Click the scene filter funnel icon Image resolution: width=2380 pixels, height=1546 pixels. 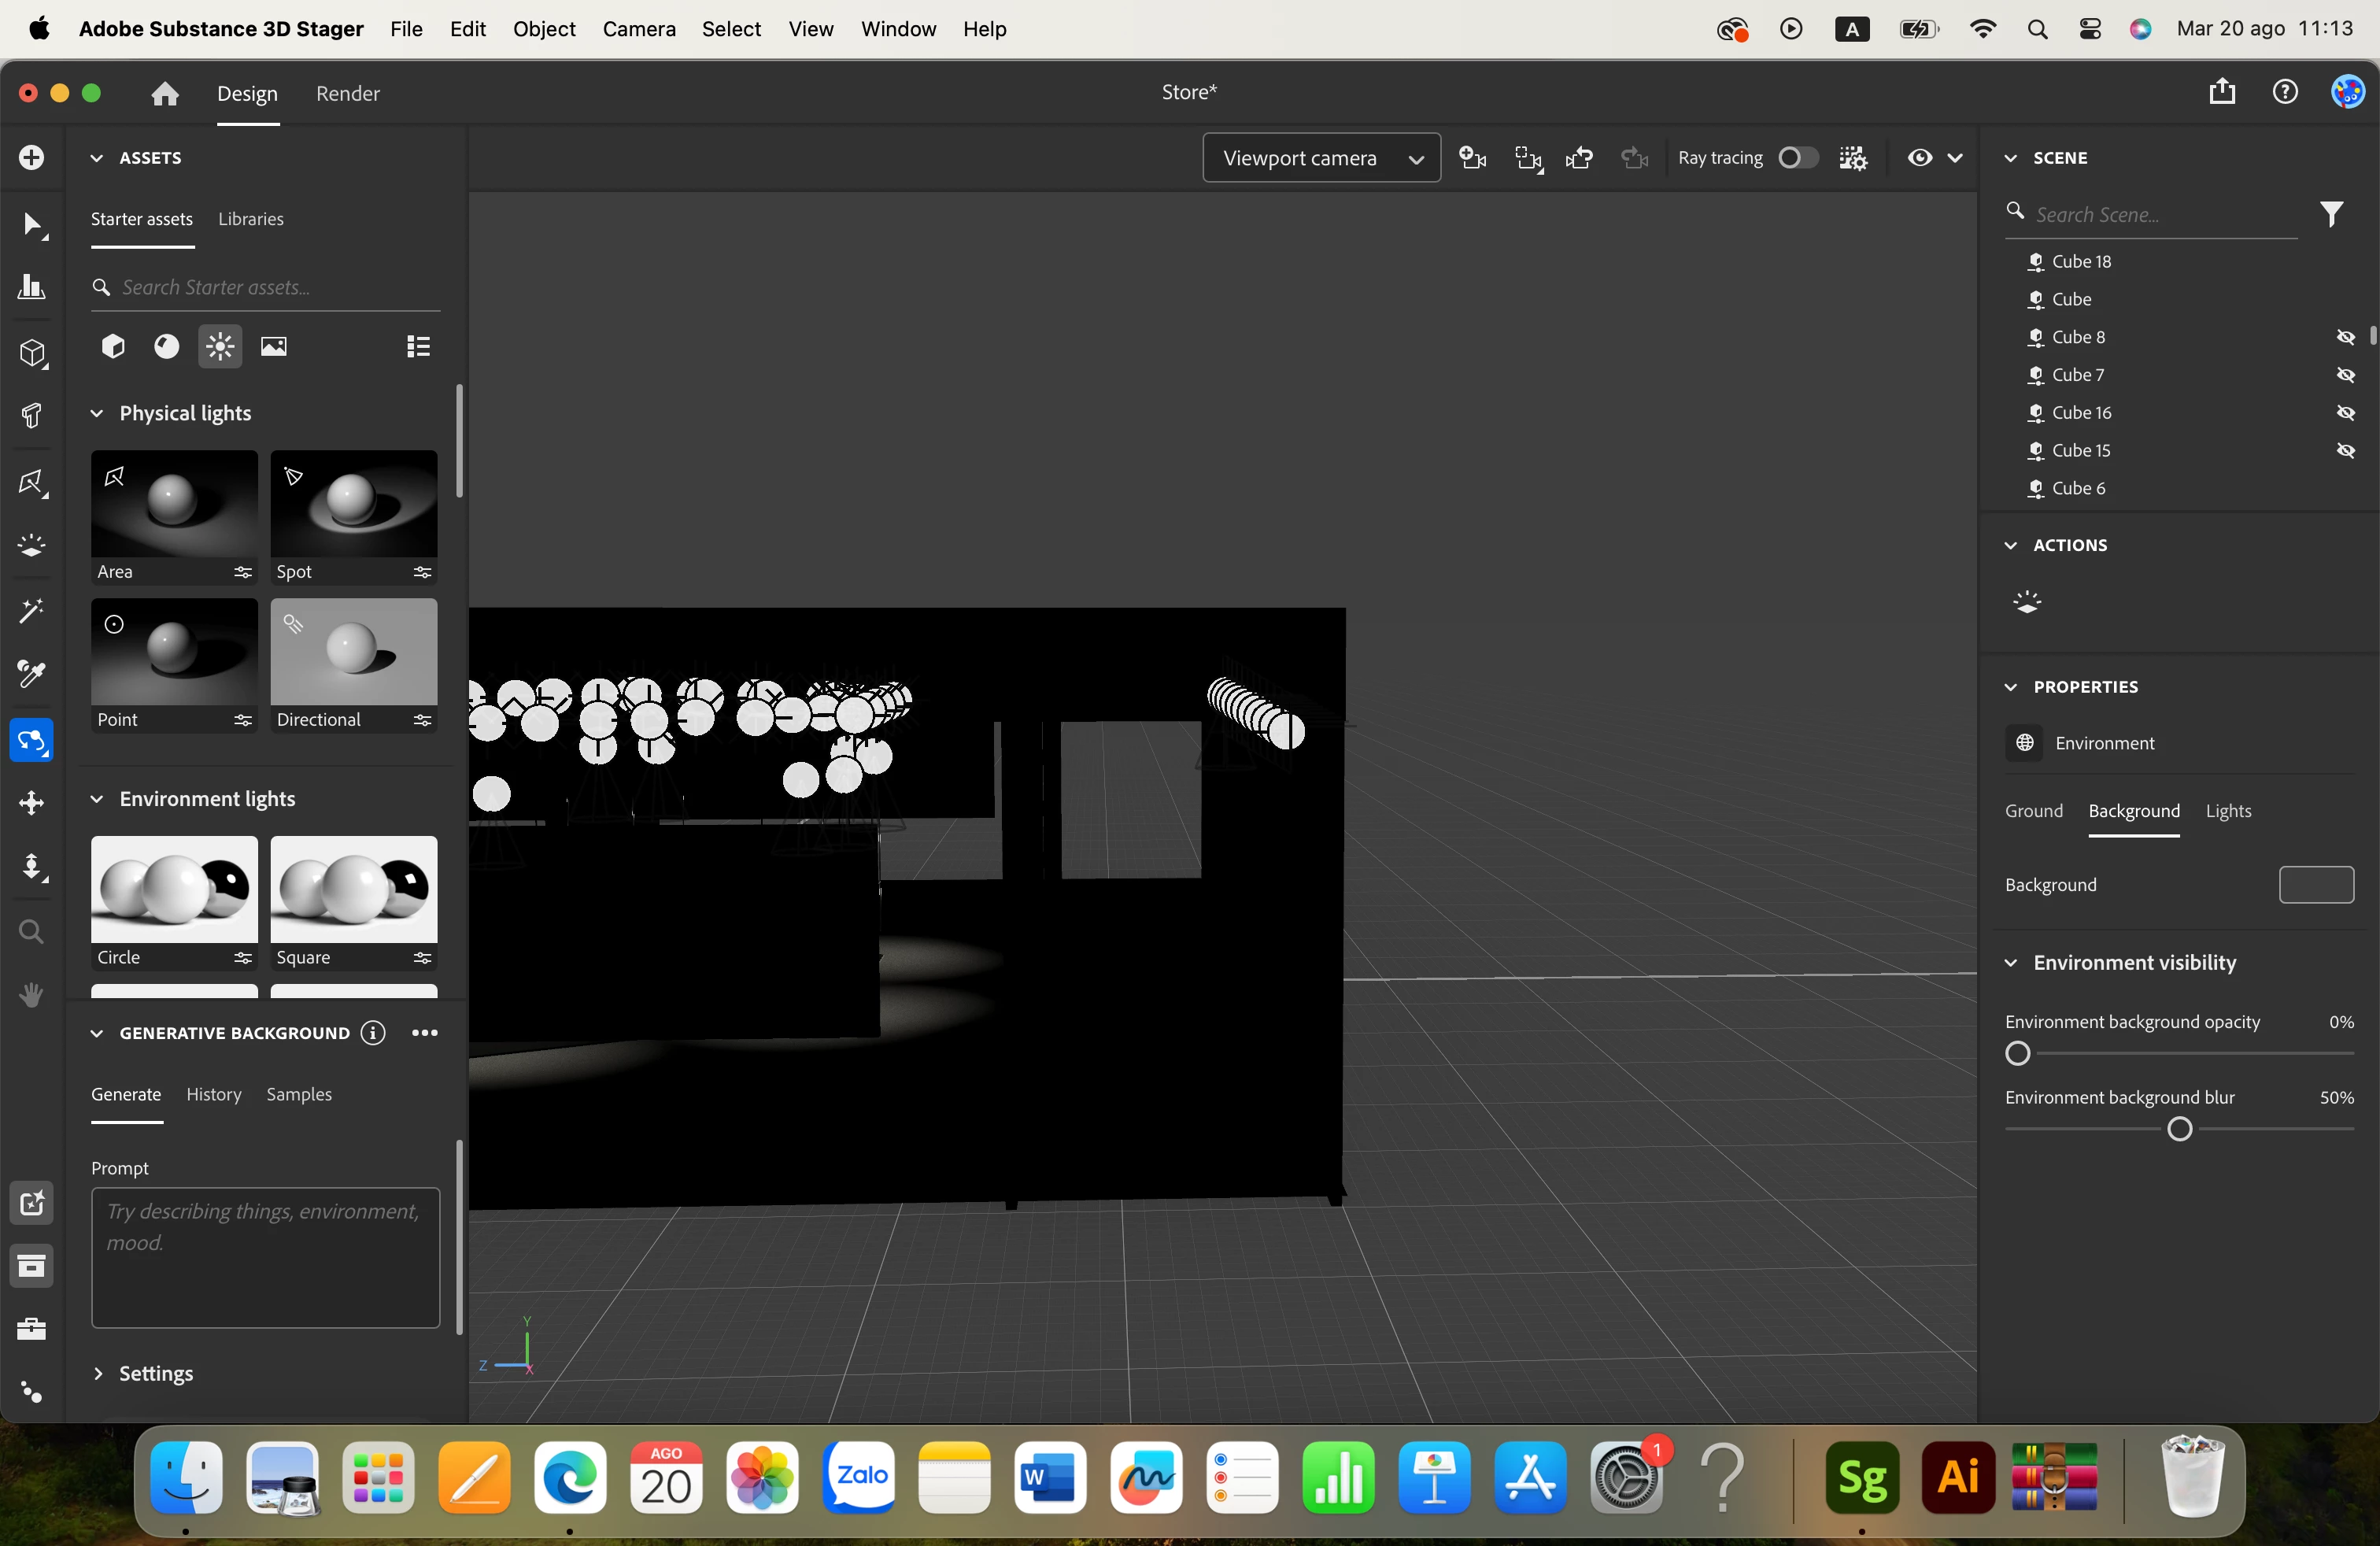(x=2331, y=214)
